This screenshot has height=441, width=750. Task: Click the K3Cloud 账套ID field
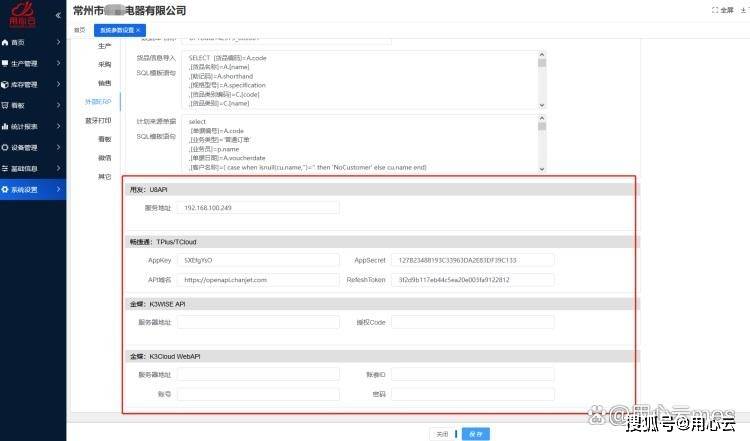[473, 375]
